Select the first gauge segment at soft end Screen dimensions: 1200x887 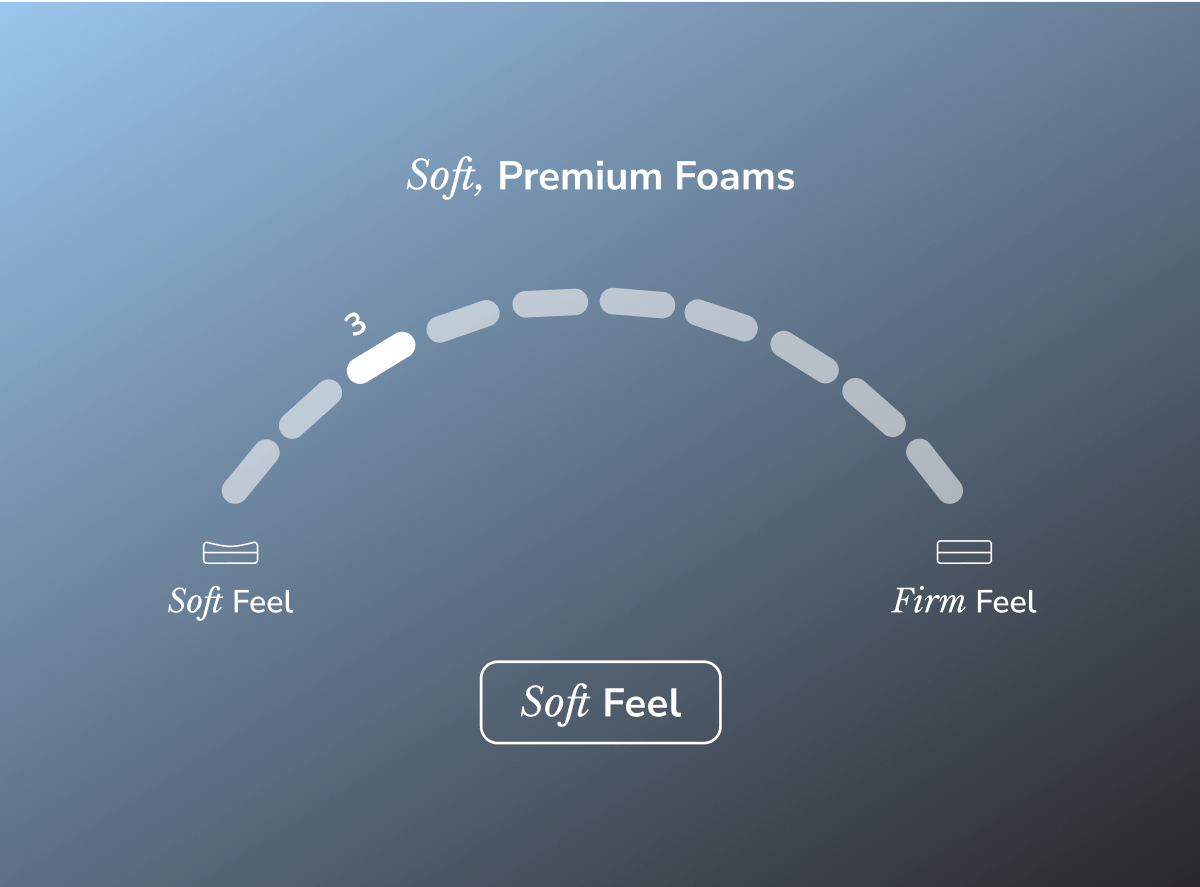[x=250, y=472]
